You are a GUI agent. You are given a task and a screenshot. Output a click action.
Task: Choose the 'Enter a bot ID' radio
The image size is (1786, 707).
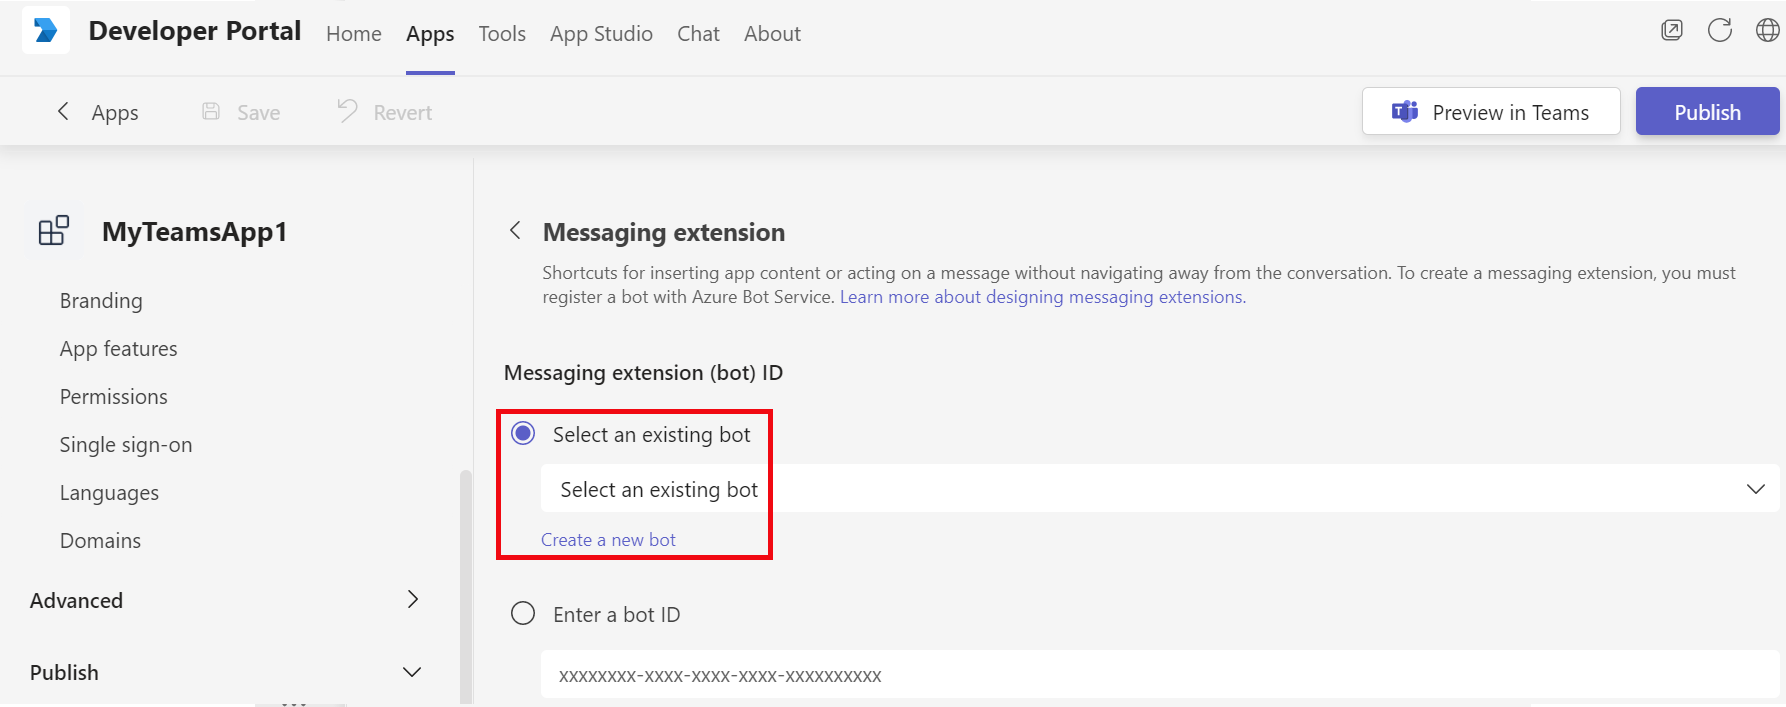point(523,613)
